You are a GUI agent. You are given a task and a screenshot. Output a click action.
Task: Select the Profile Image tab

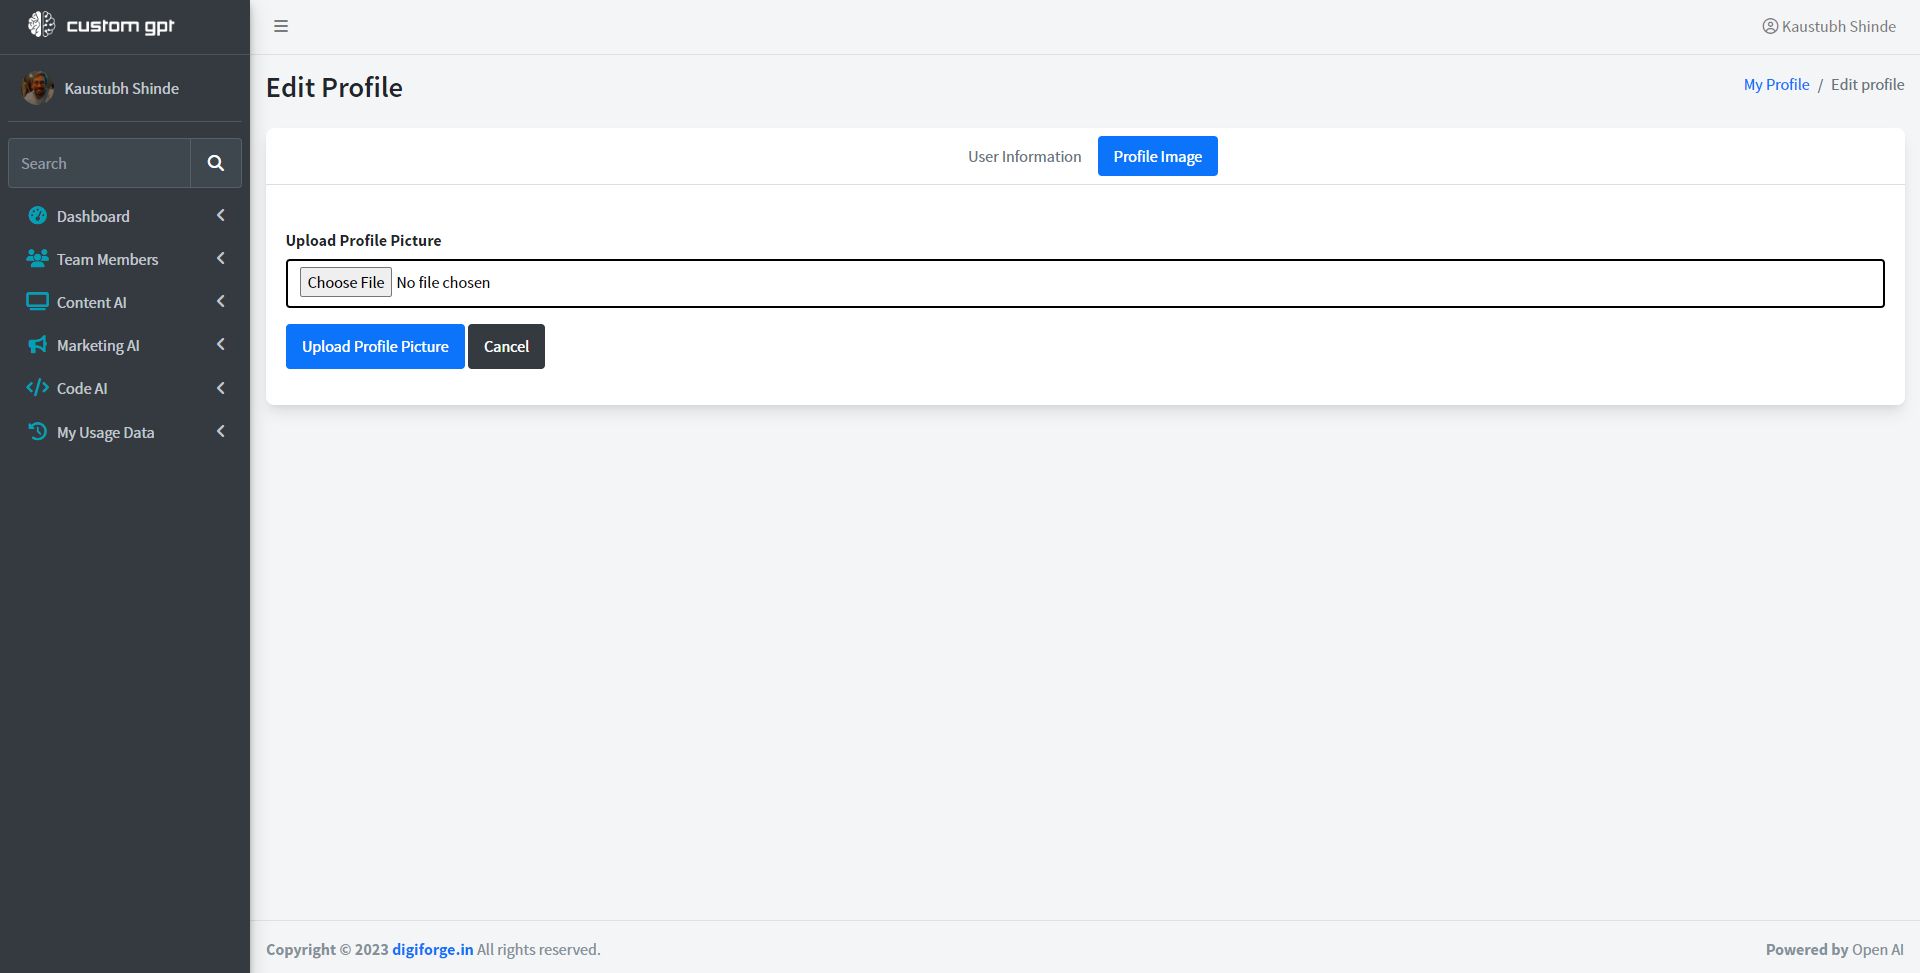(1157, 156)
